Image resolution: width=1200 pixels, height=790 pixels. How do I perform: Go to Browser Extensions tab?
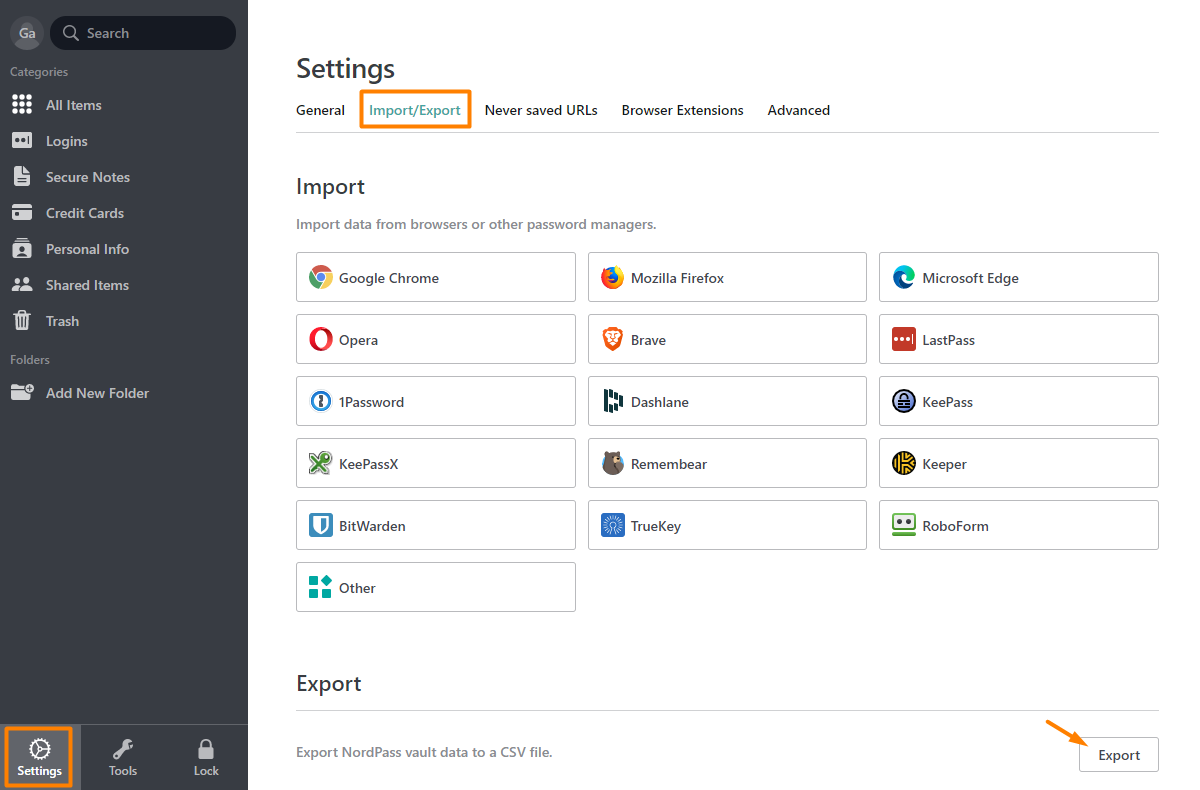[683, 110]
